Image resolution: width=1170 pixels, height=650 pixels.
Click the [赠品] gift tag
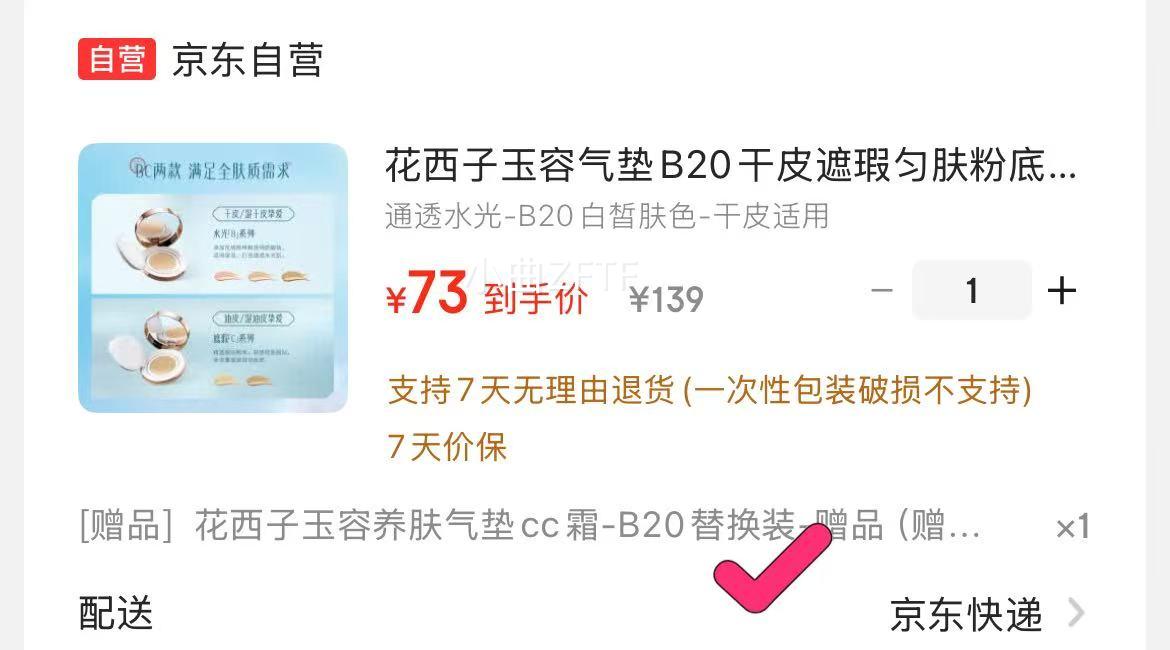point(127,525)
